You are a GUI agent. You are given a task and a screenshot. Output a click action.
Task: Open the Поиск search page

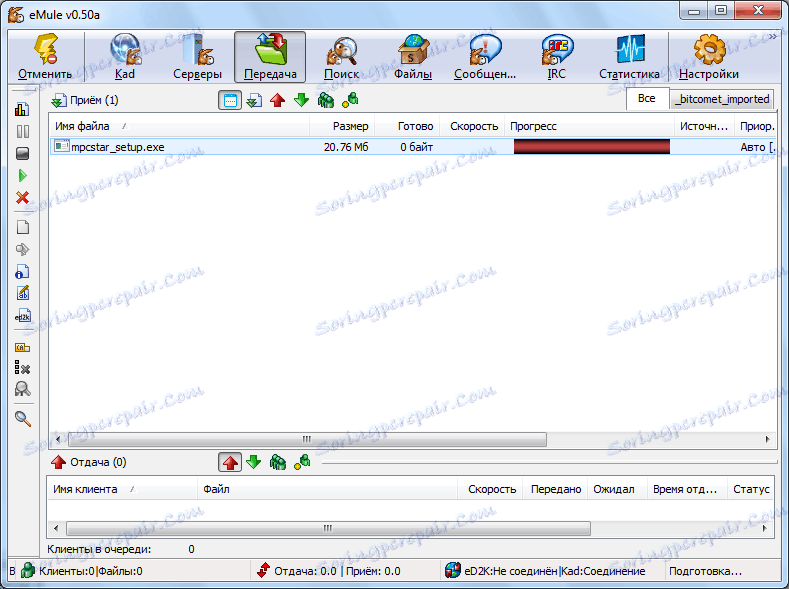[342, 57]
